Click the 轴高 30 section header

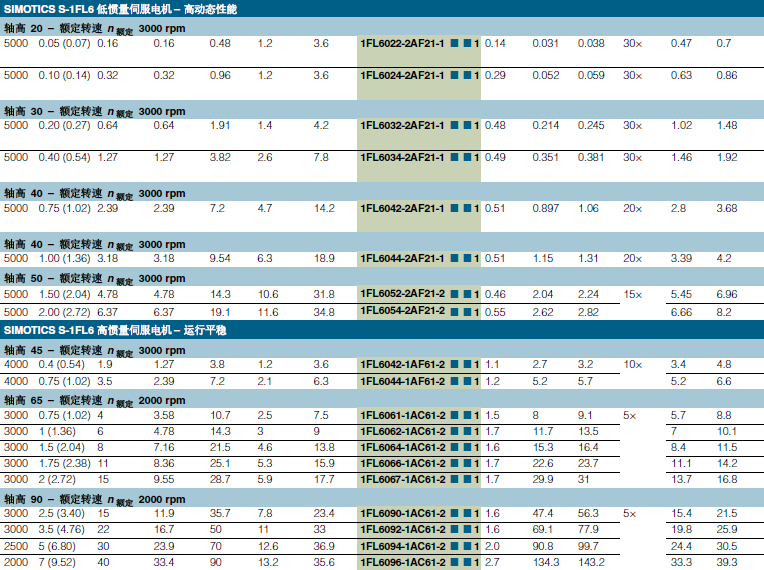(x=382, y=111)
